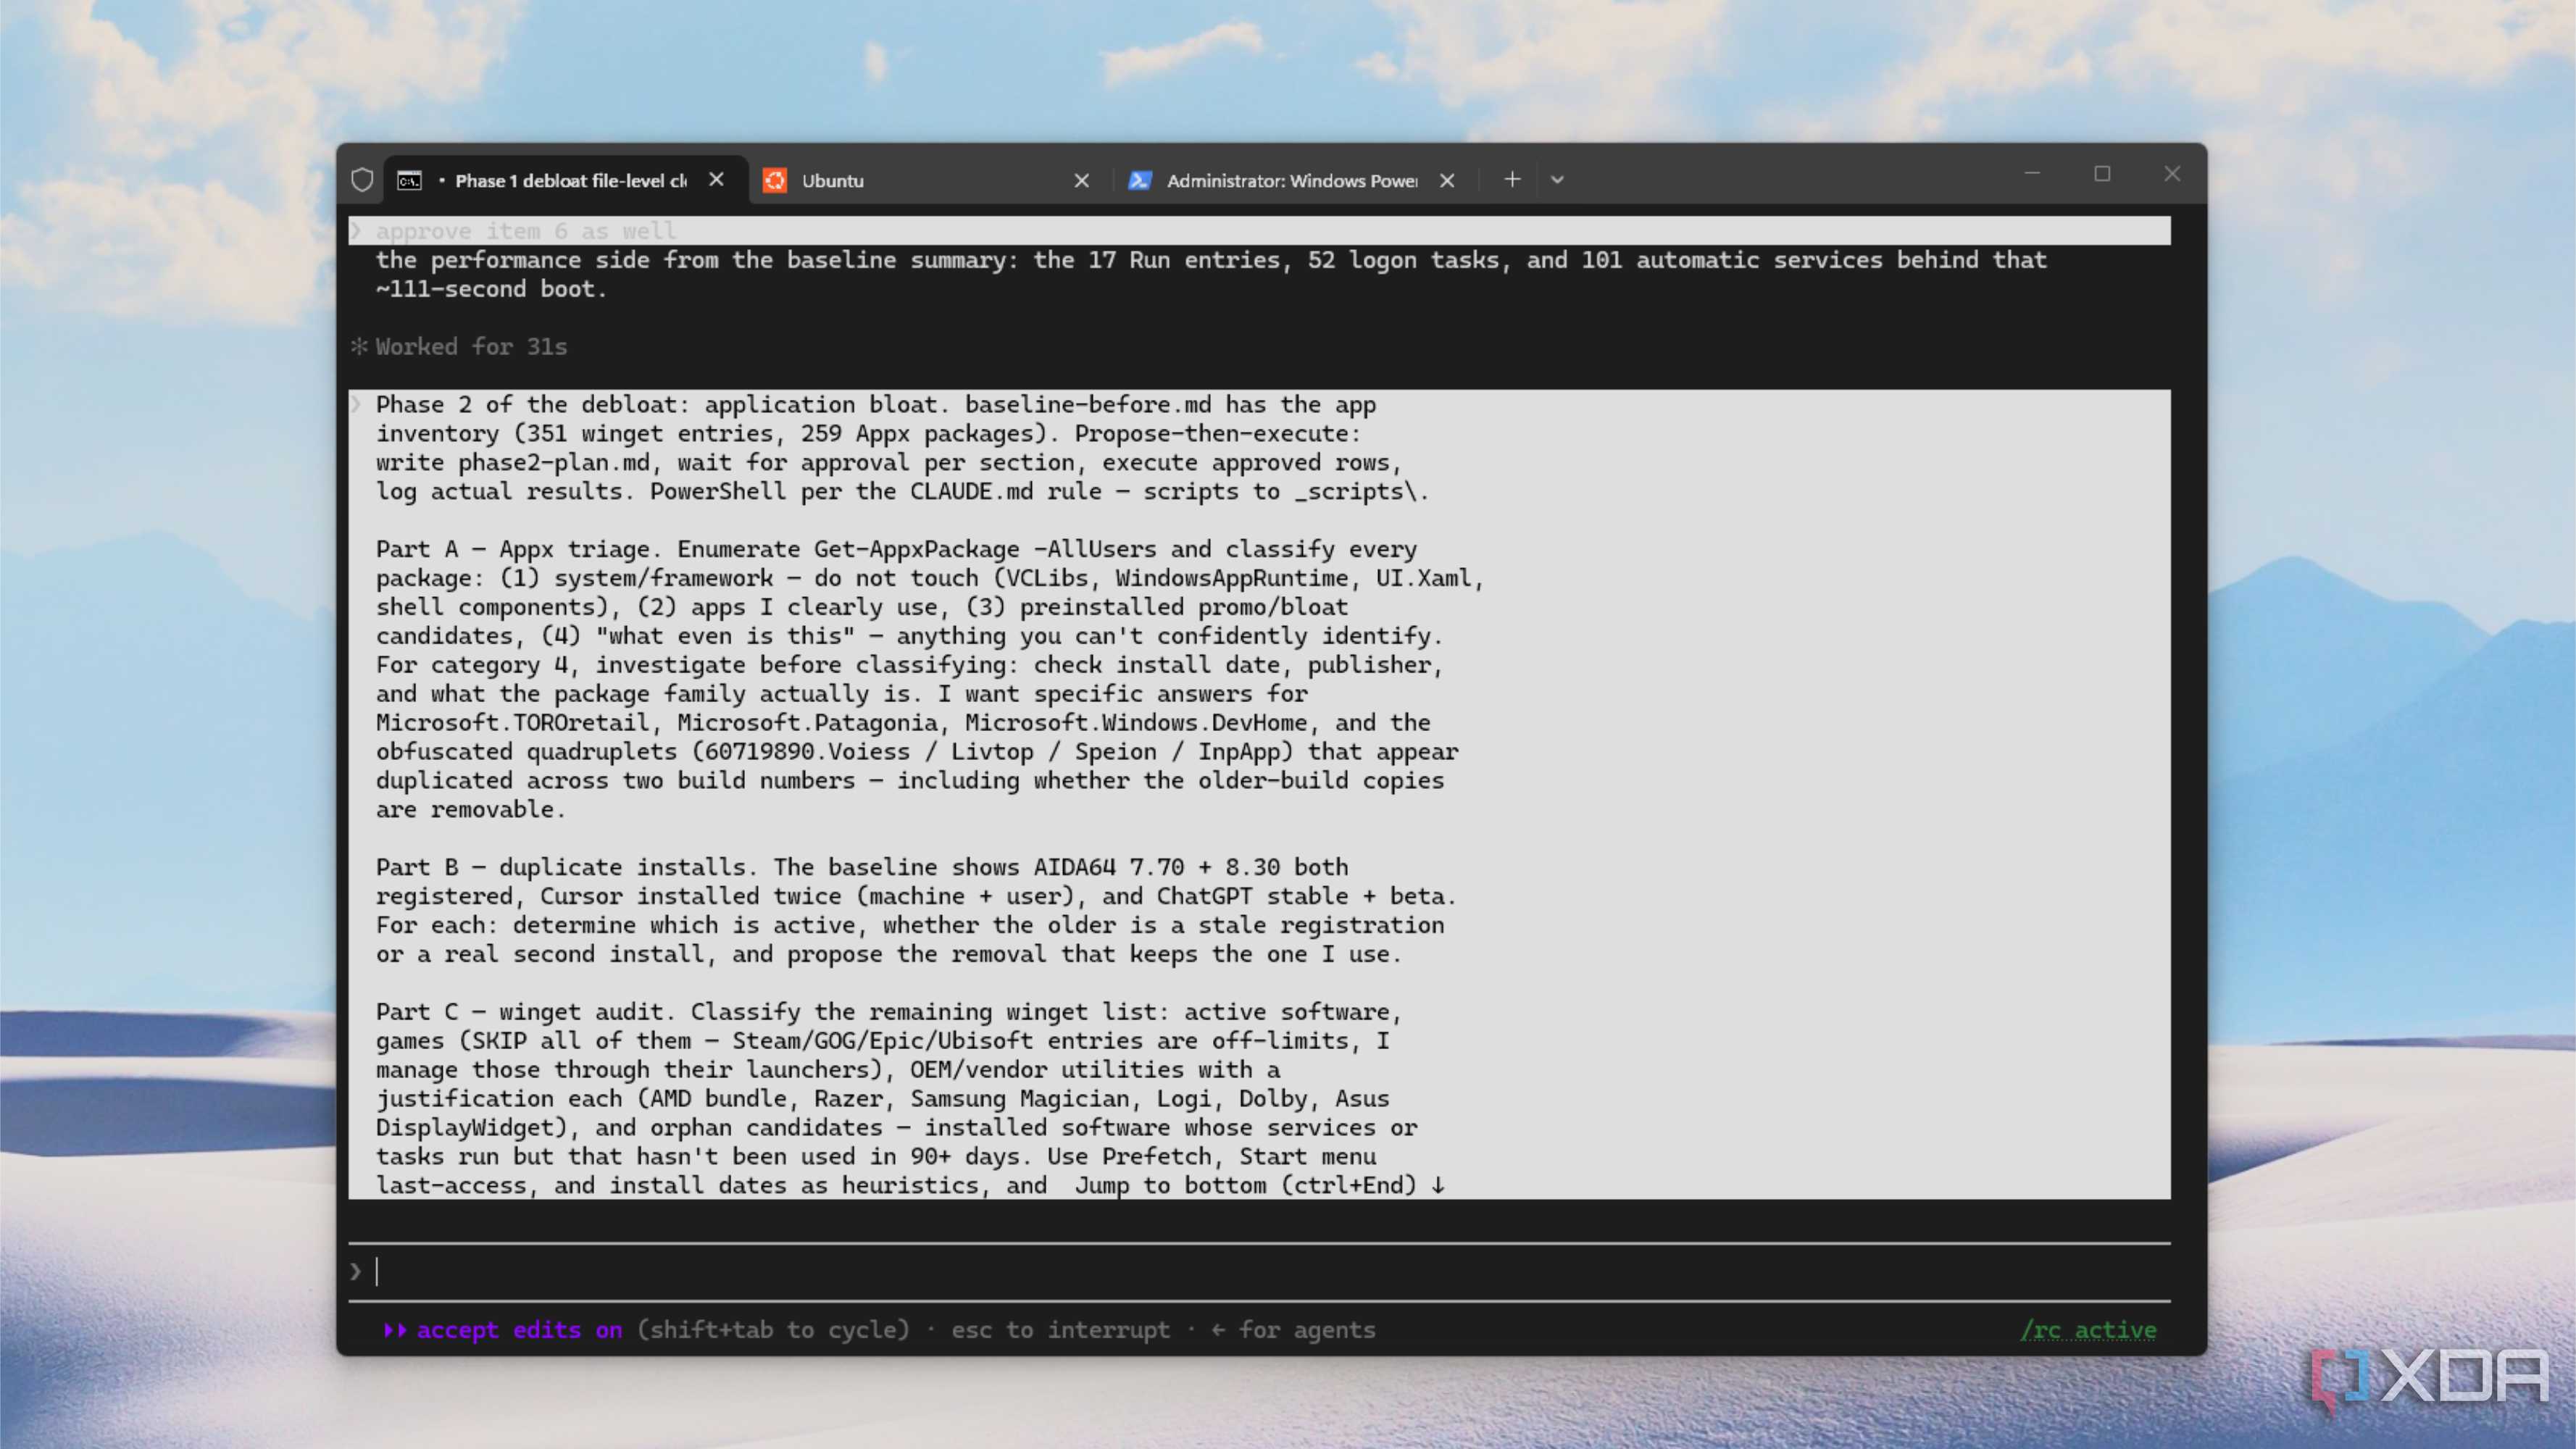Click 'Jump to bottom (ctrl+End)' text
Screen dimensions: 2576x1449
(1260, 1186)
